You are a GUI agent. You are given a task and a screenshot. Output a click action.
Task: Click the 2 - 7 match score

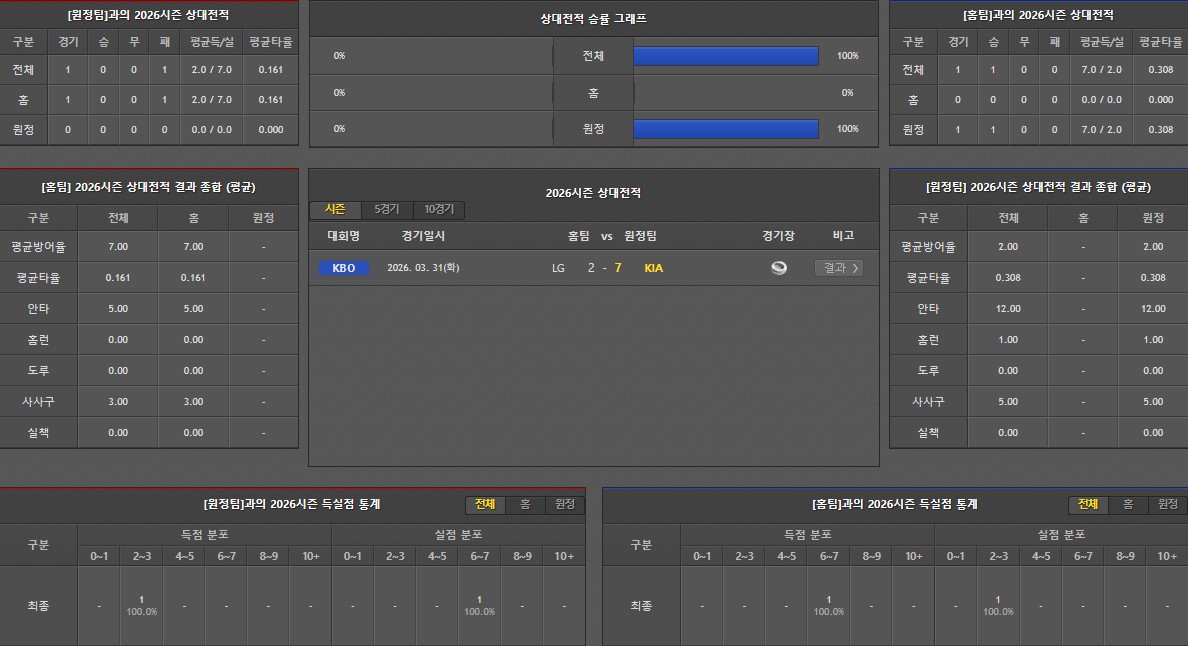click(x=606, y=268)
